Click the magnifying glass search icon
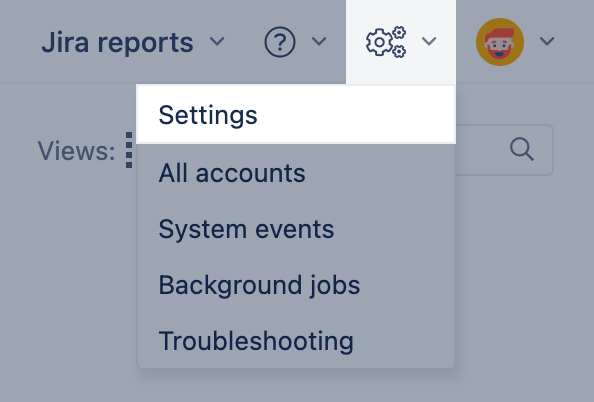Image resolution: width=594 pixels, height=402 pixels. pyautogui.click(x=522, y=150)
